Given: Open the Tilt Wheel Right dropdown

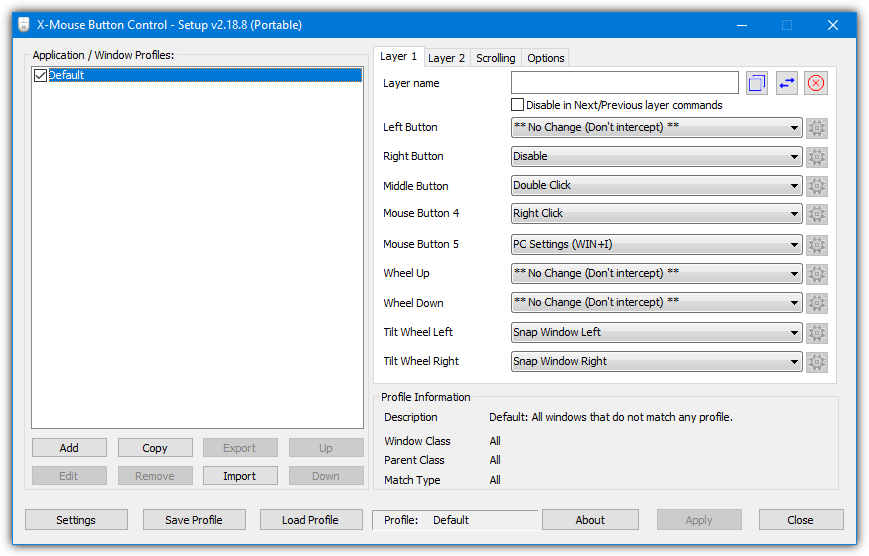Looking at the screenshot, I should [656, 361].
